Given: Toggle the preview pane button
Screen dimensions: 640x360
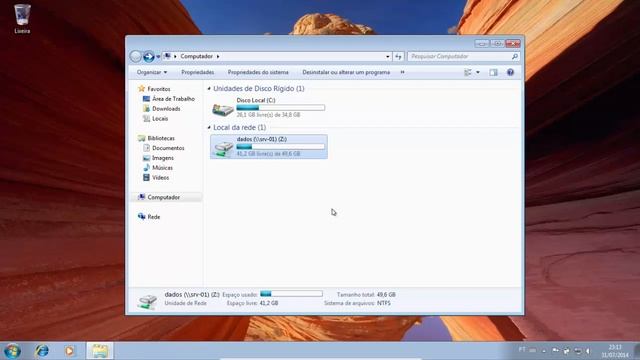Looking at the screenshot, I should click(493, 72).
